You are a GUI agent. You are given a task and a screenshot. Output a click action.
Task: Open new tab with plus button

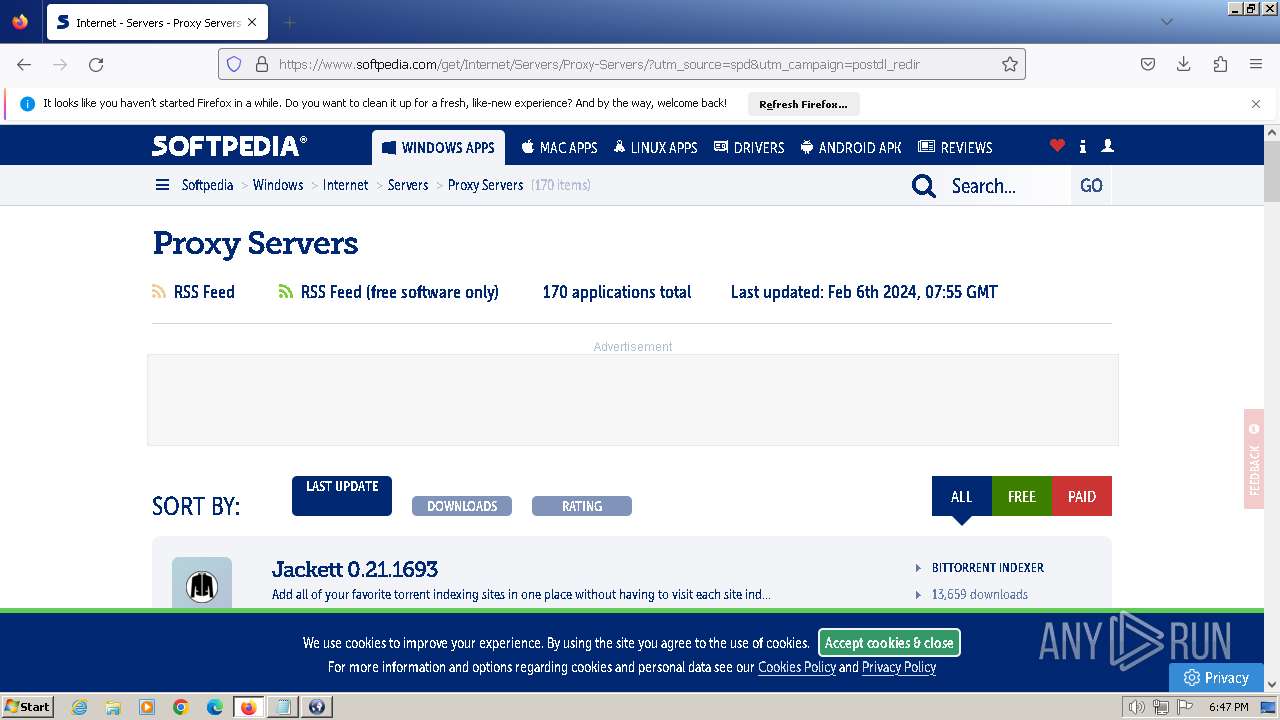289,22
